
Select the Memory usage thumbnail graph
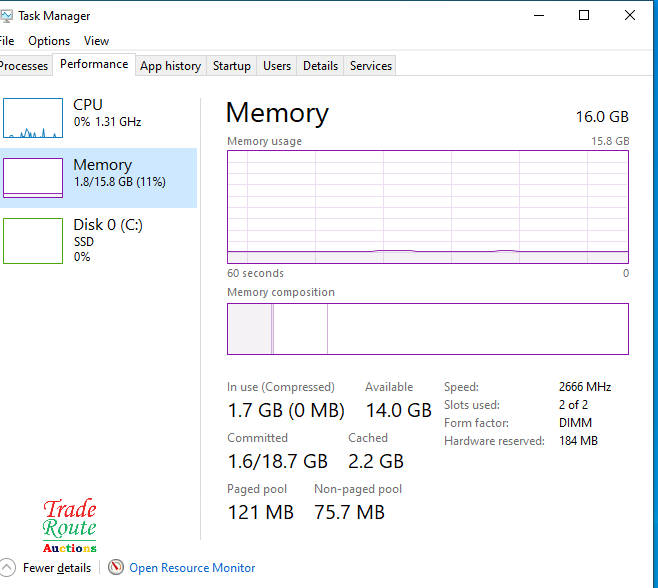point(33,178)
